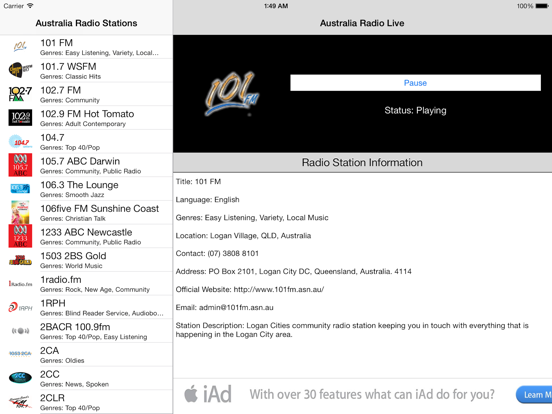The width and height of the screenshot is (552, 414).
Task: Tap the 104.7 station logo
Action: click(20, 141)
